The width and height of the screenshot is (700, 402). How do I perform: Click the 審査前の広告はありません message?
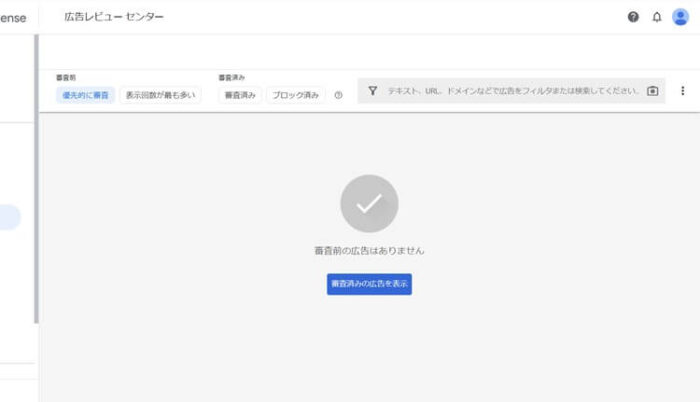coord(369,251)
